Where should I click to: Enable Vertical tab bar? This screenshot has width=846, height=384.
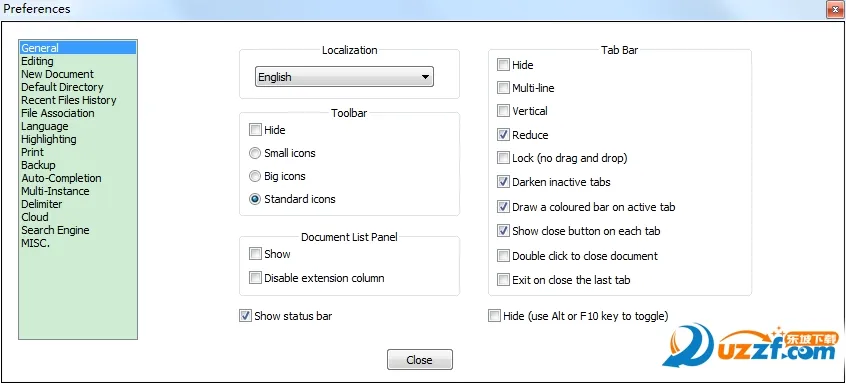click(503, 111)
